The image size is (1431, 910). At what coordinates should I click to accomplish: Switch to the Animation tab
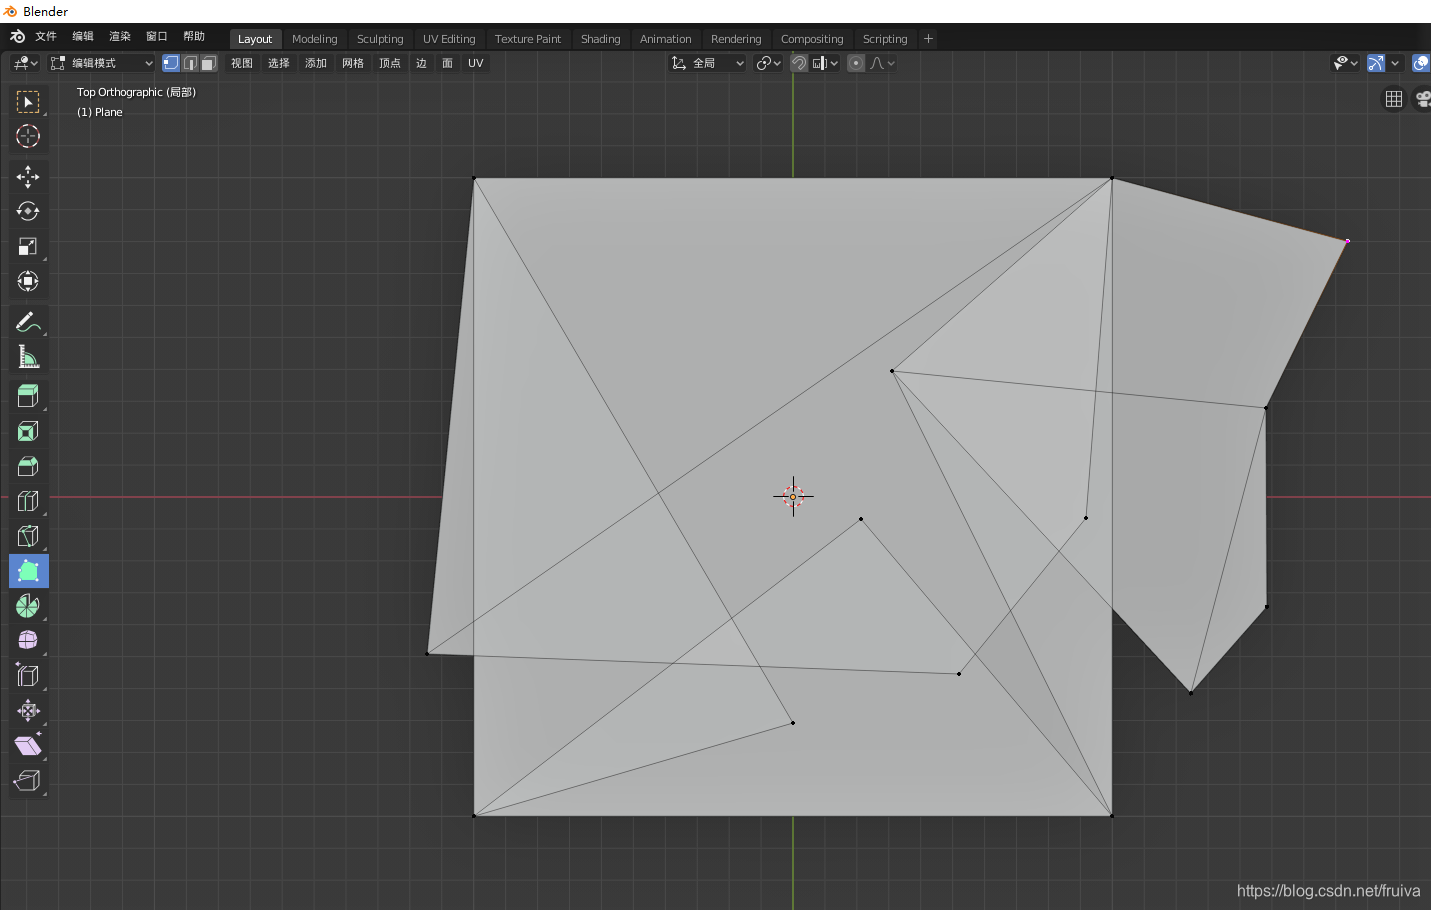click(666, 39)
